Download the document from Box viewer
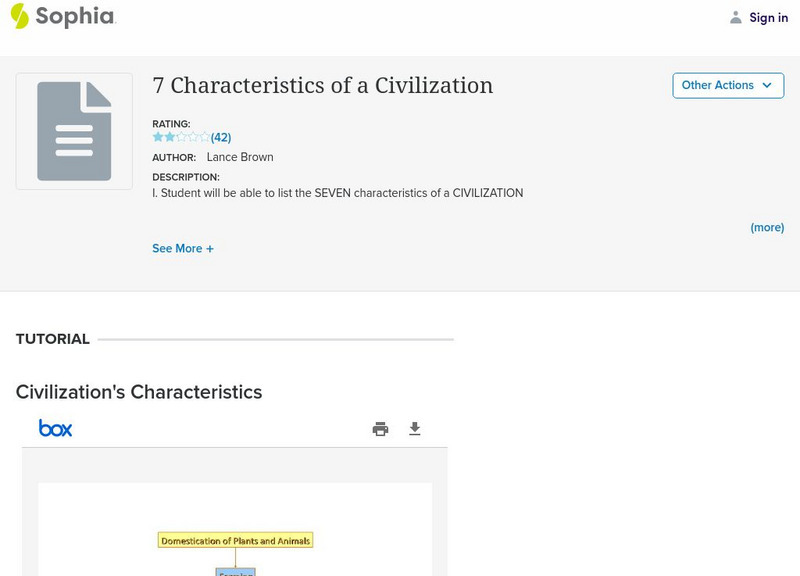Image resolution: width=800 pixels, height=576 pixels. click(415, 429)
